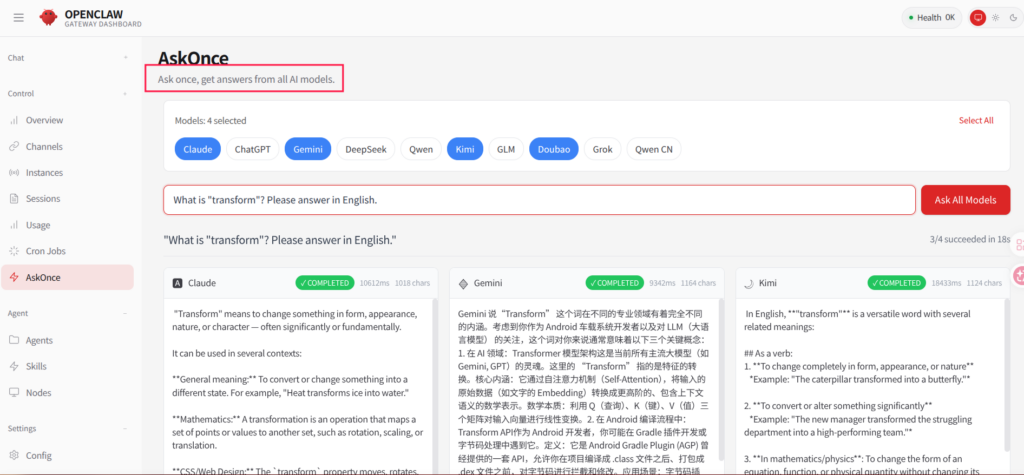The image size is (1024, 475).
Task: Deselect the Kimi model chip
Action: pos(465,149)
